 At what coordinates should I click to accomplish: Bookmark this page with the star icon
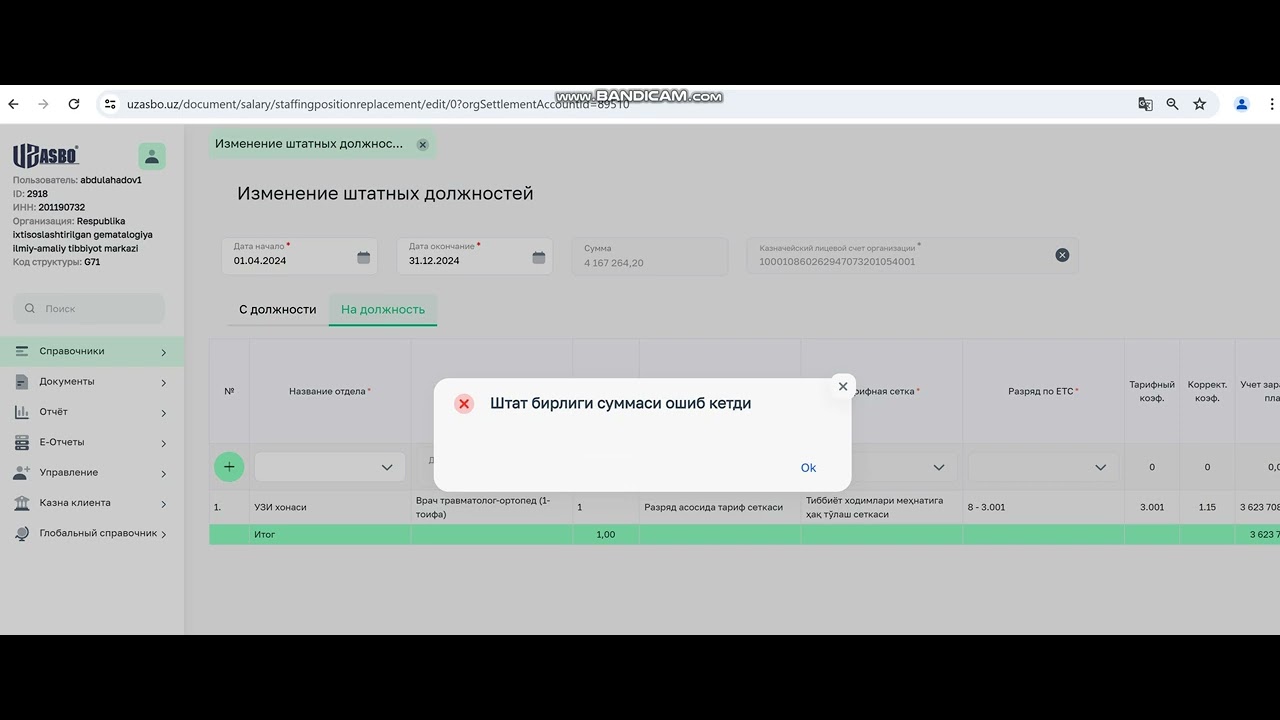[x=1199, y=104]
